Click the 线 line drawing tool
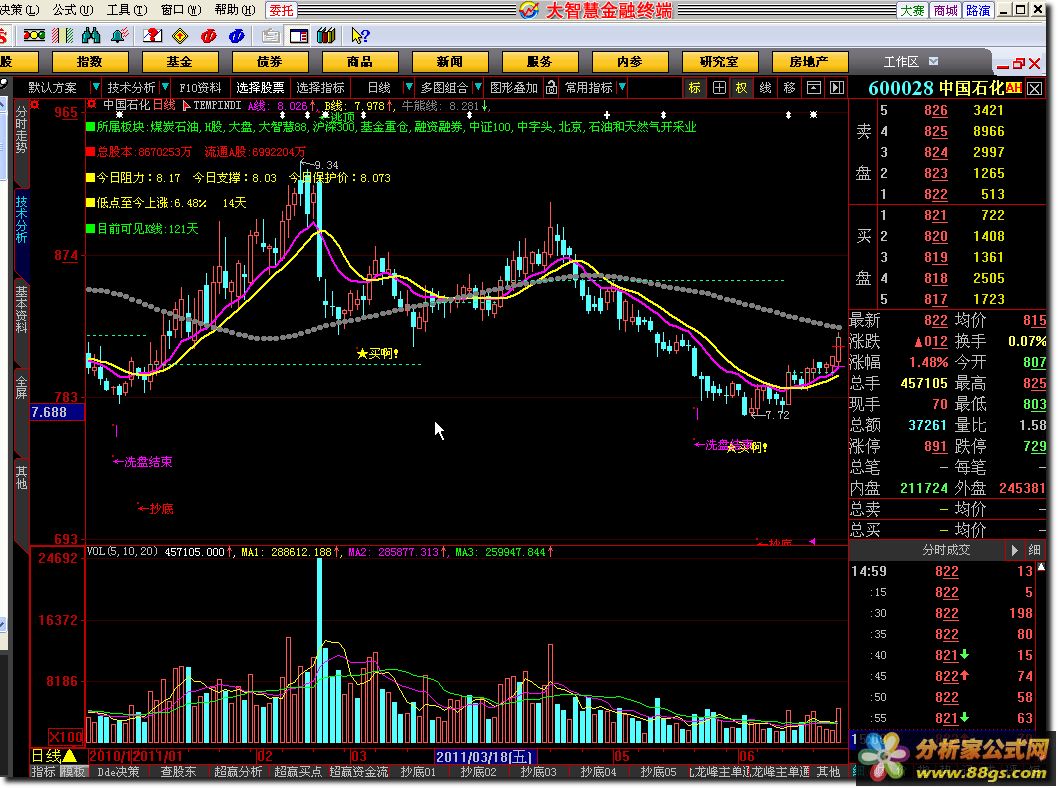Screen dimensions: 1058x788 coord(765,88)
